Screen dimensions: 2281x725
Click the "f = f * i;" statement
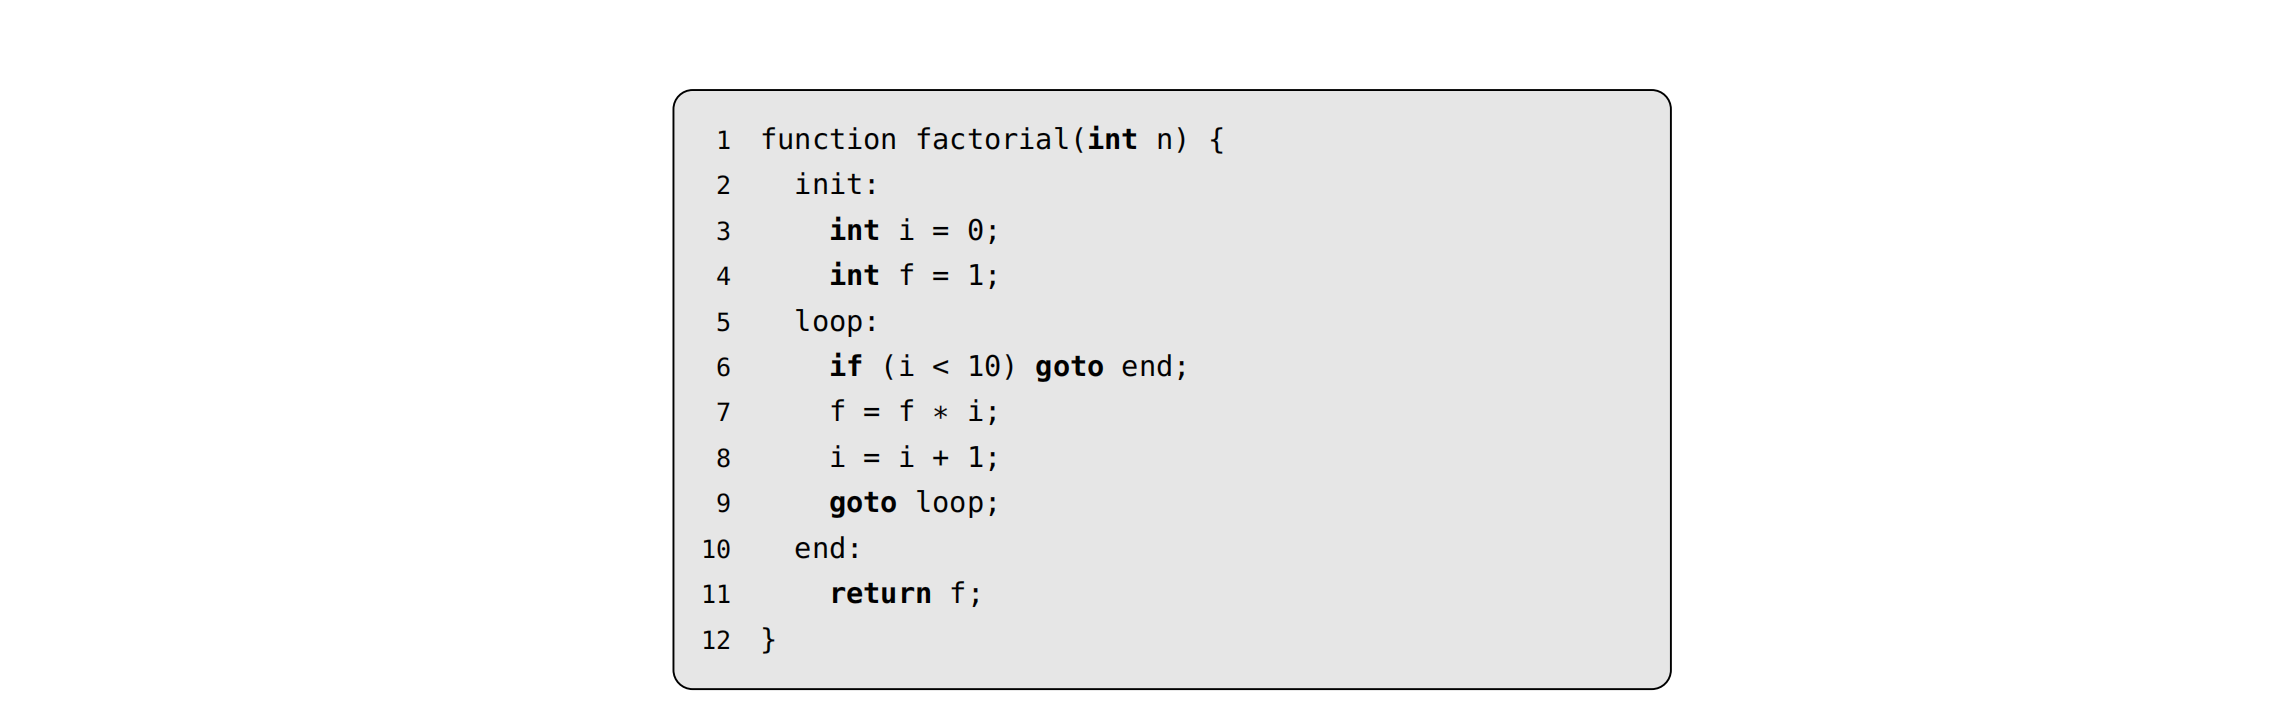click(x=913, y=412)
